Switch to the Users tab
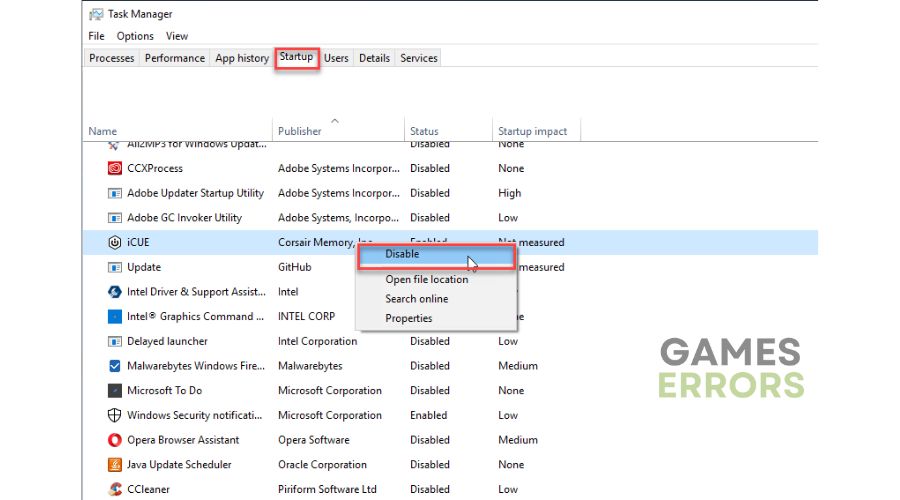Image resolution: width=900 pixels, height=500 pixels. [336, 58]
